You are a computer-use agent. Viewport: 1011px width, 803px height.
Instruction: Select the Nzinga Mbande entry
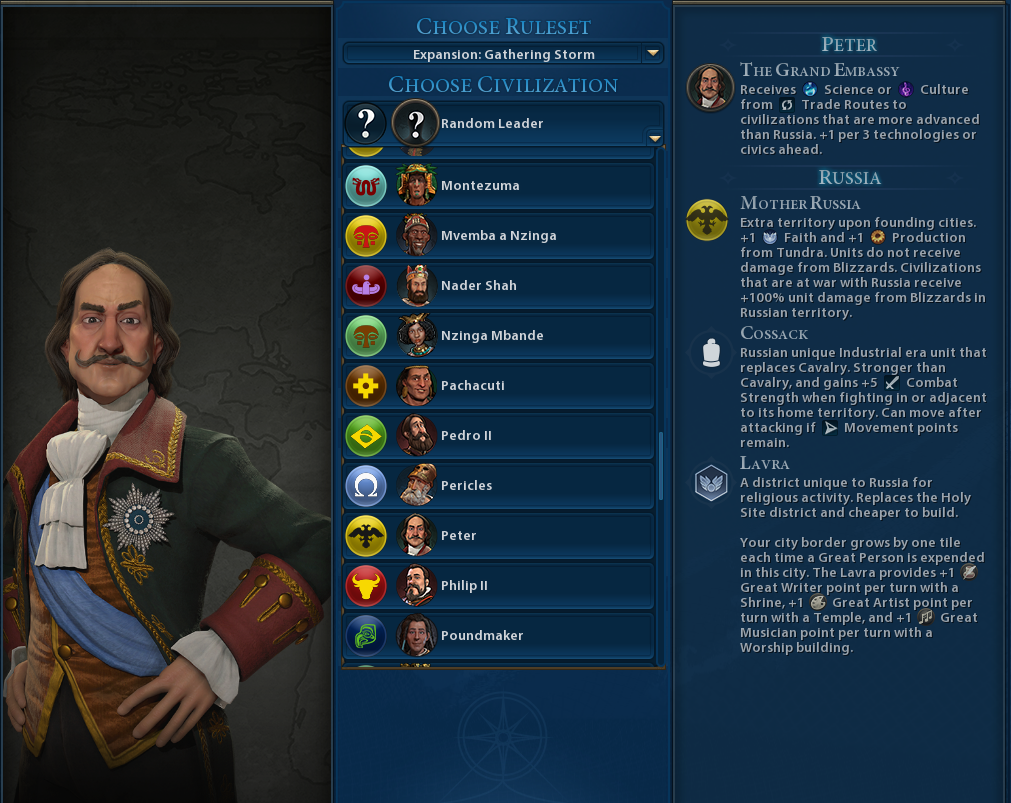(498, 335)
